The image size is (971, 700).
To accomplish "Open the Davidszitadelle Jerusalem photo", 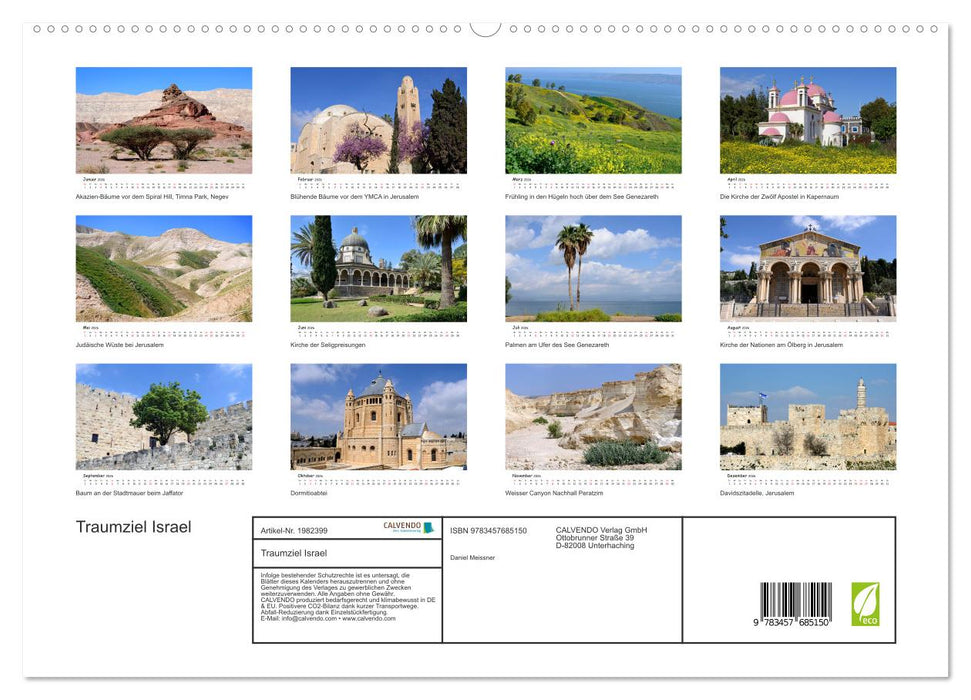I will (806, 417).
